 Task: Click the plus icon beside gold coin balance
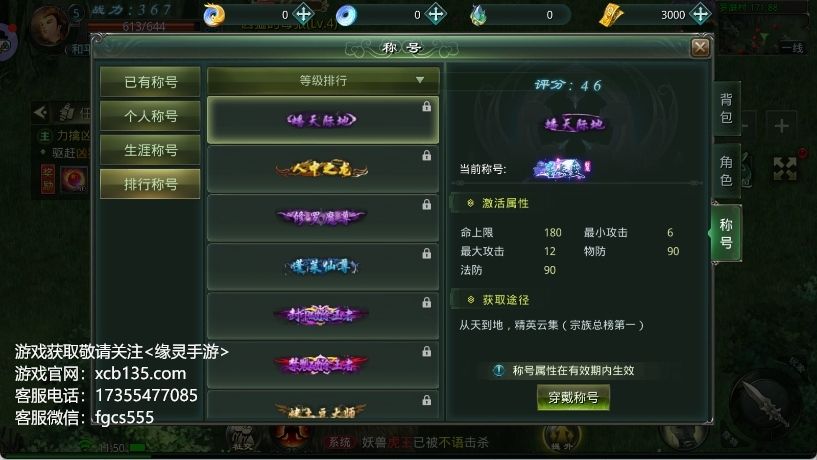pos(303,14)
